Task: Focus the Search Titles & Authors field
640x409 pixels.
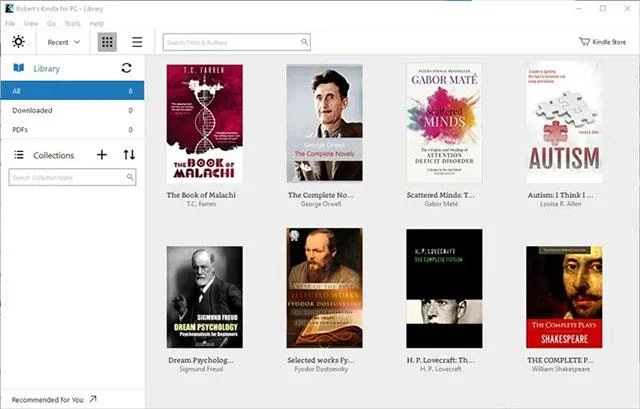Action: 237,42
